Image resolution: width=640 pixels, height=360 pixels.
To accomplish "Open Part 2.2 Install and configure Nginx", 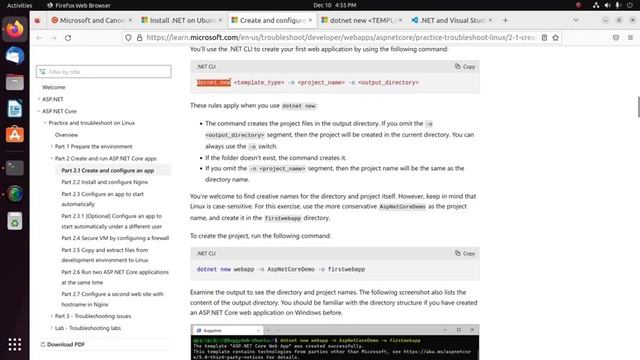I will click(x=104, y=182).
